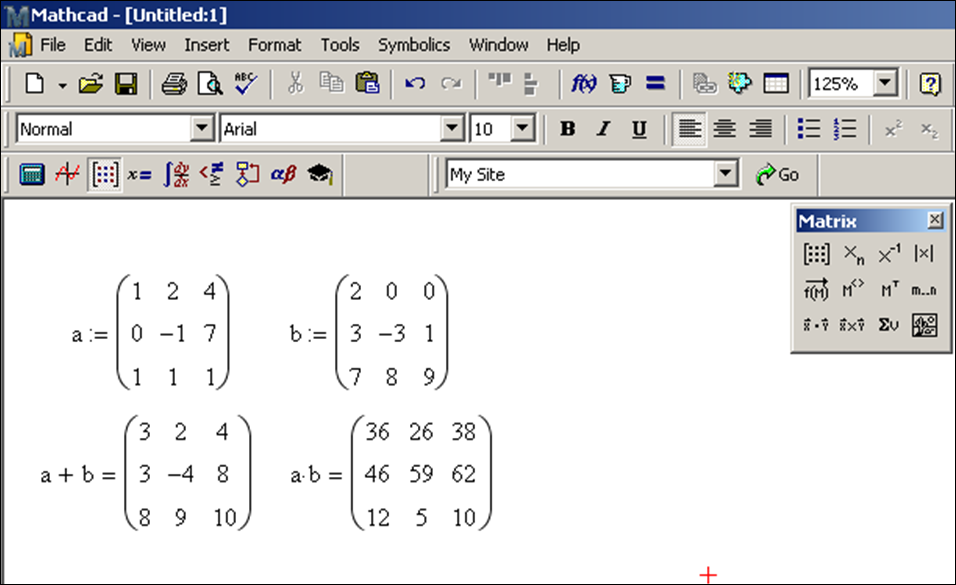Click the Go button
Screen dimensions: 956x585
tap(778, 175)
